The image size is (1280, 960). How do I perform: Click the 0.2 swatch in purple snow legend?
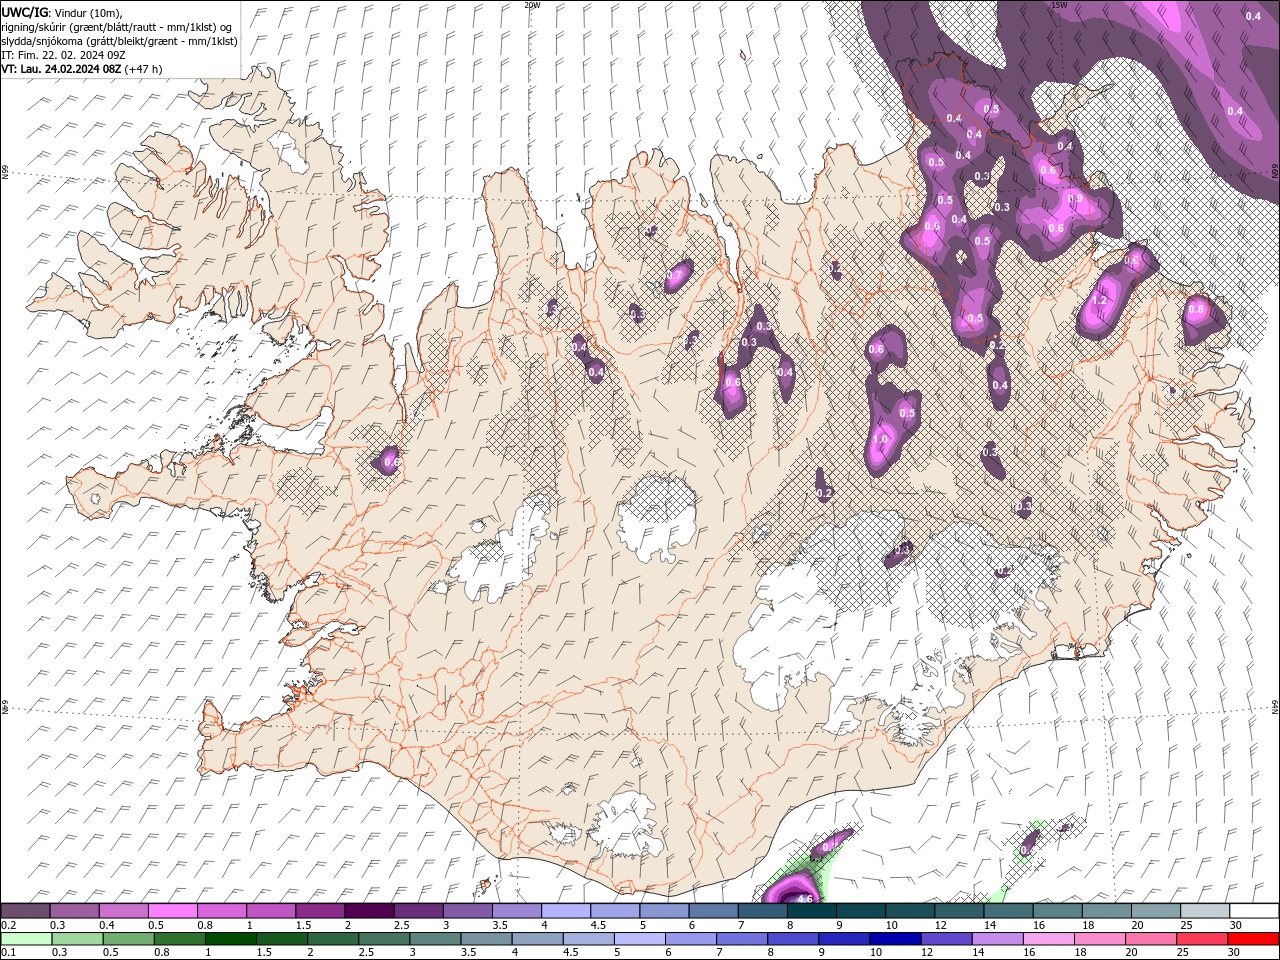[x=25, y=911]
